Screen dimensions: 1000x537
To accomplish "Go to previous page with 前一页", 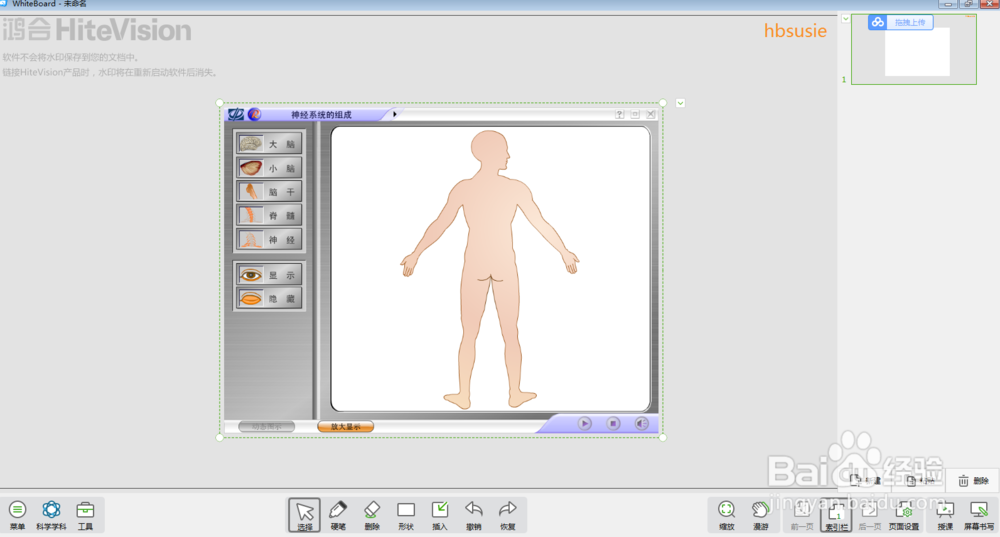I will coord(802,515).
